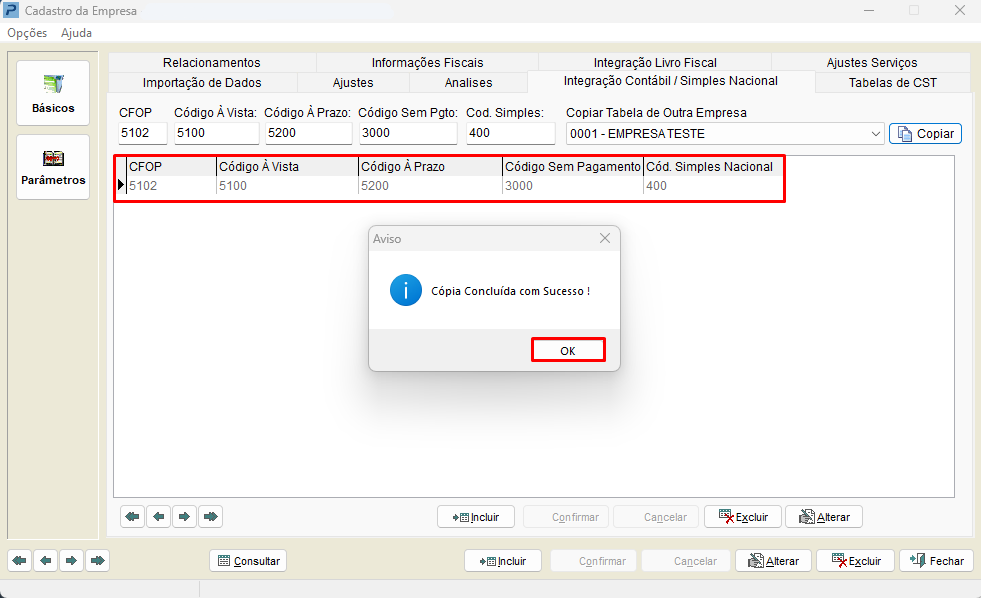Click the Código À Prazo column header
The width and height of the screenshot is (981, 598).
point(430,166)
